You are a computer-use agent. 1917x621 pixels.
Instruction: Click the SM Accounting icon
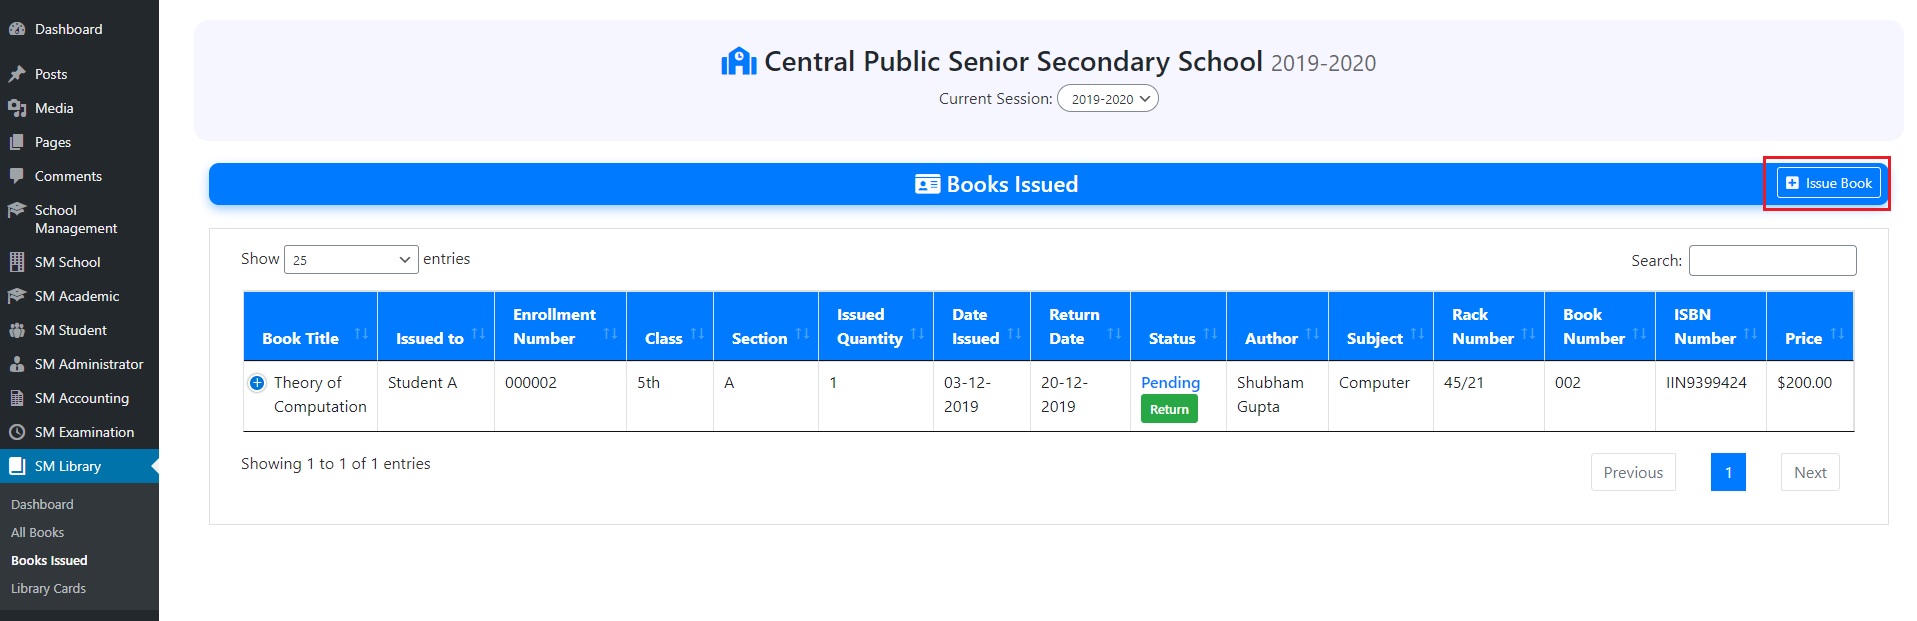[17, 398]
